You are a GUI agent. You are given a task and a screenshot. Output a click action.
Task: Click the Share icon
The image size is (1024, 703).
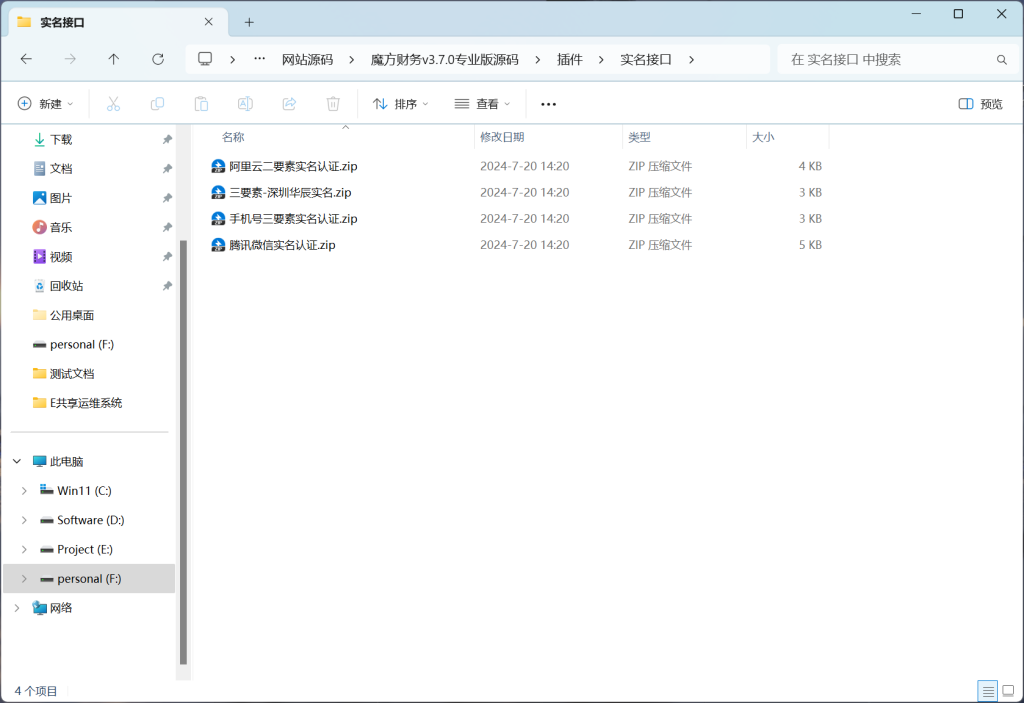pos(289,103)
